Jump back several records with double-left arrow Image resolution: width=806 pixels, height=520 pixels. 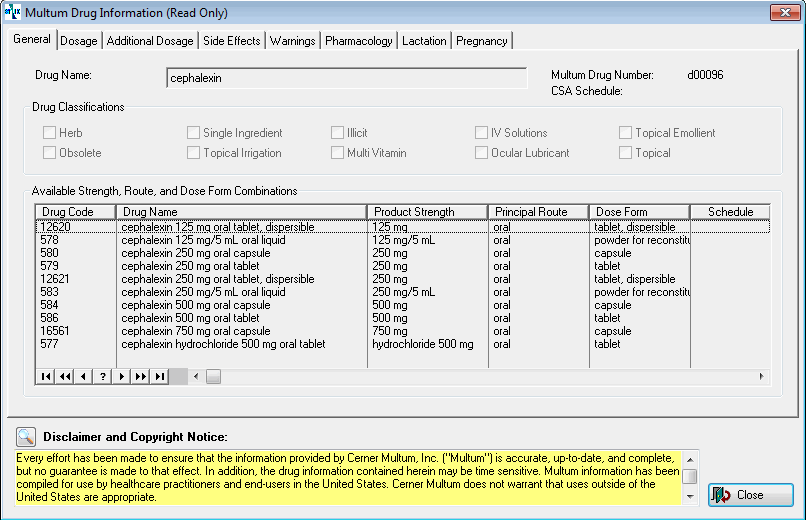[x=65, y=377]
